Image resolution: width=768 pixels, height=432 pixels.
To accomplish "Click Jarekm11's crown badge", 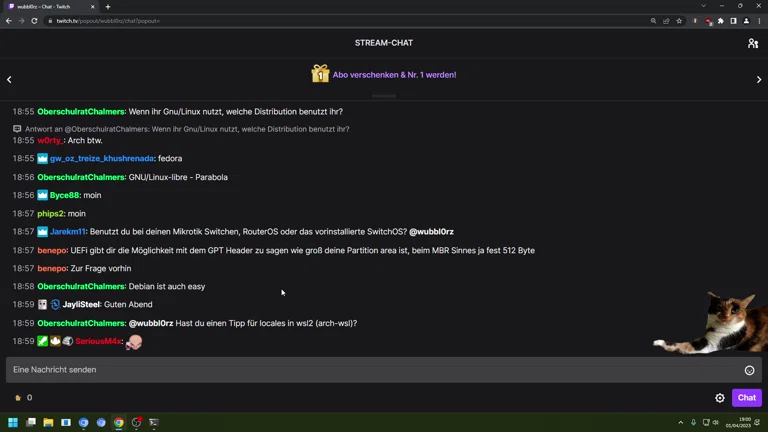I will 43,232.
